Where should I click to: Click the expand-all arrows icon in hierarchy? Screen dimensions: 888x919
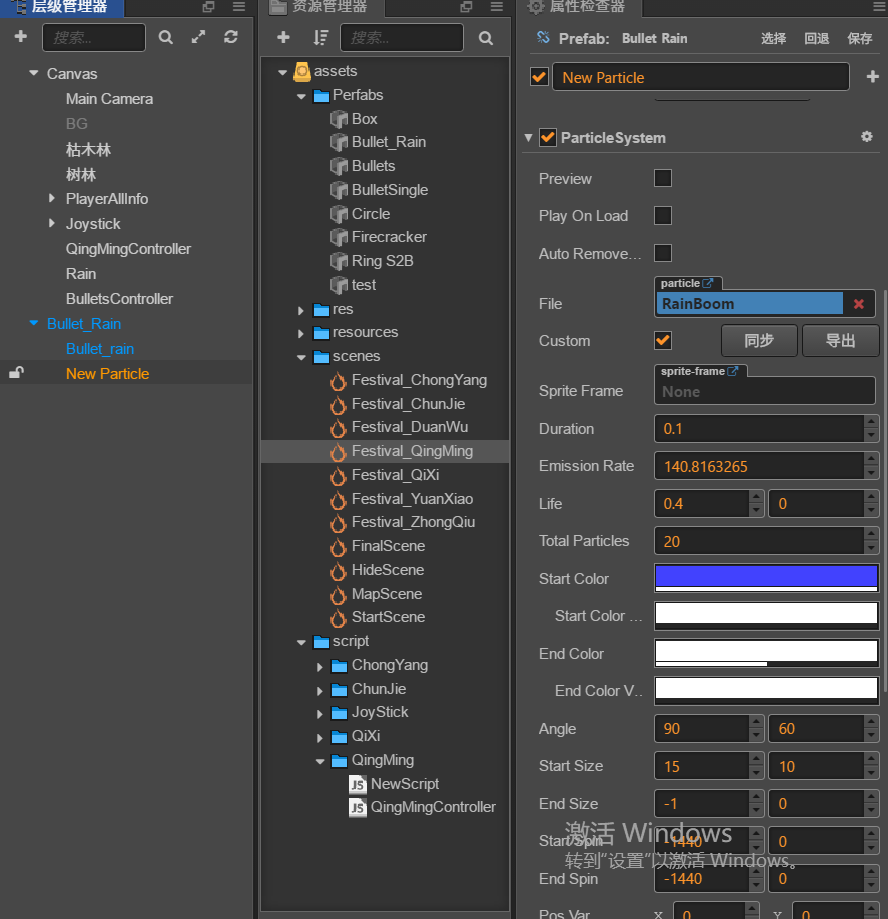199,37
